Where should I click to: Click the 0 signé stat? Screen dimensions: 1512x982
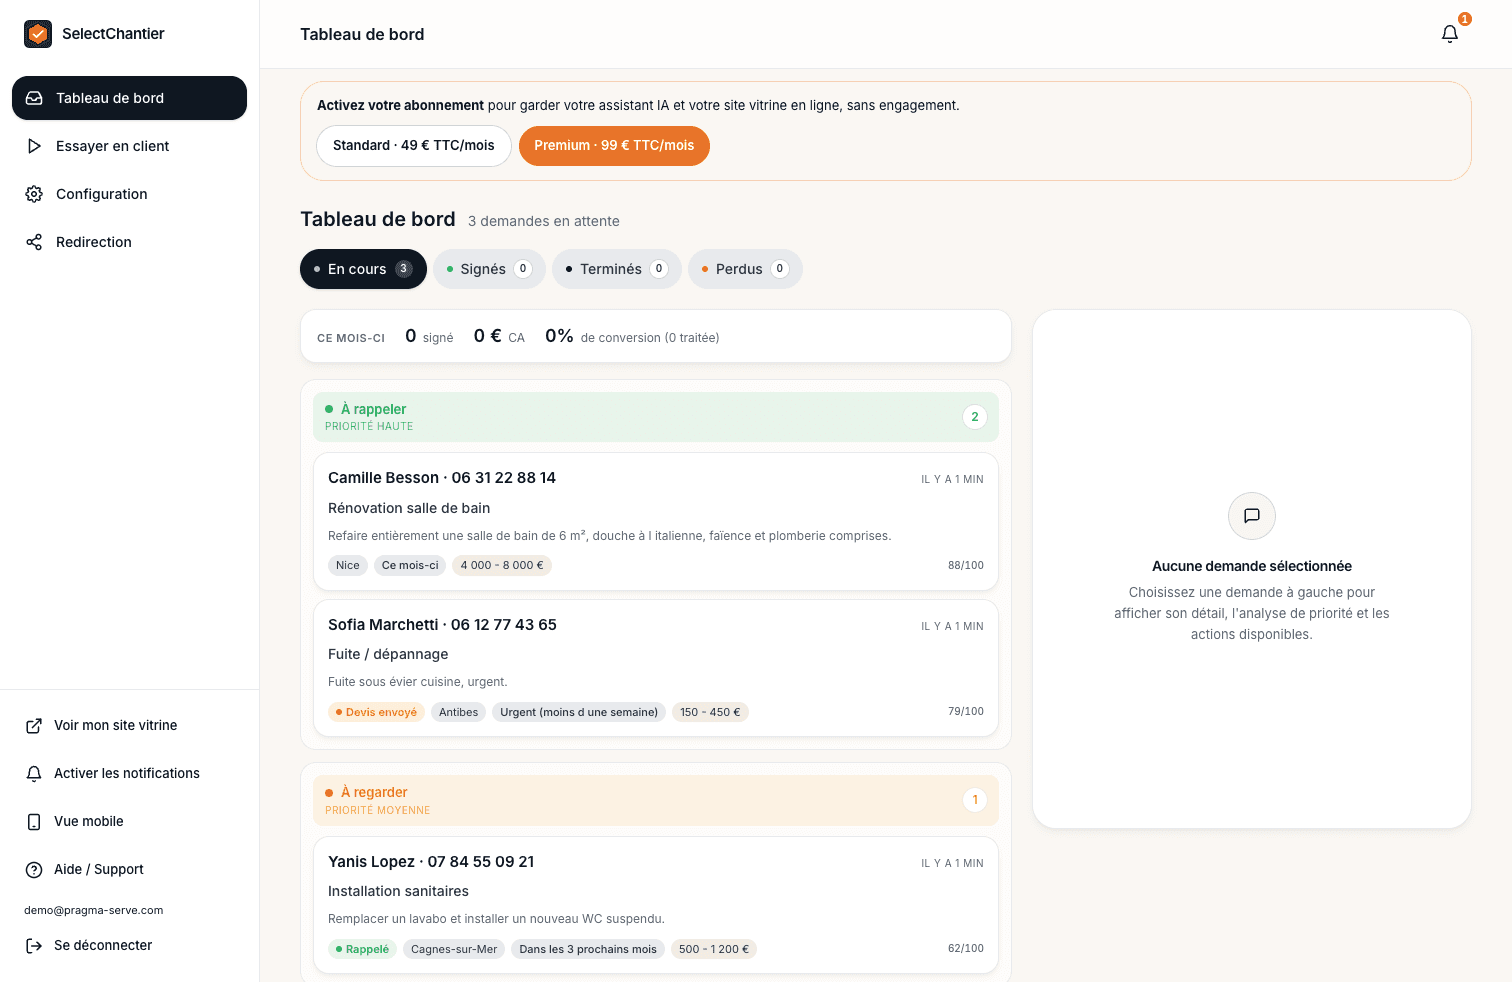[x=429, y=337]
